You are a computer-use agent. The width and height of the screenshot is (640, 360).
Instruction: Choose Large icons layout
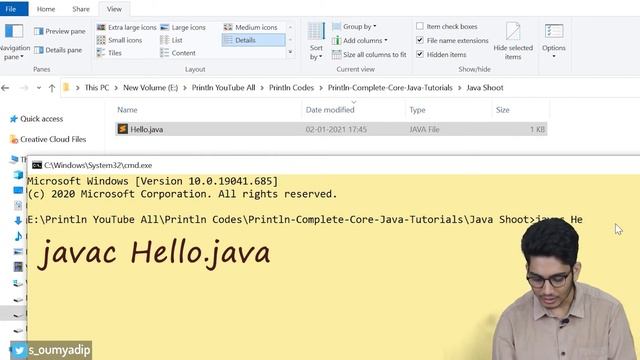pos(183,27)
